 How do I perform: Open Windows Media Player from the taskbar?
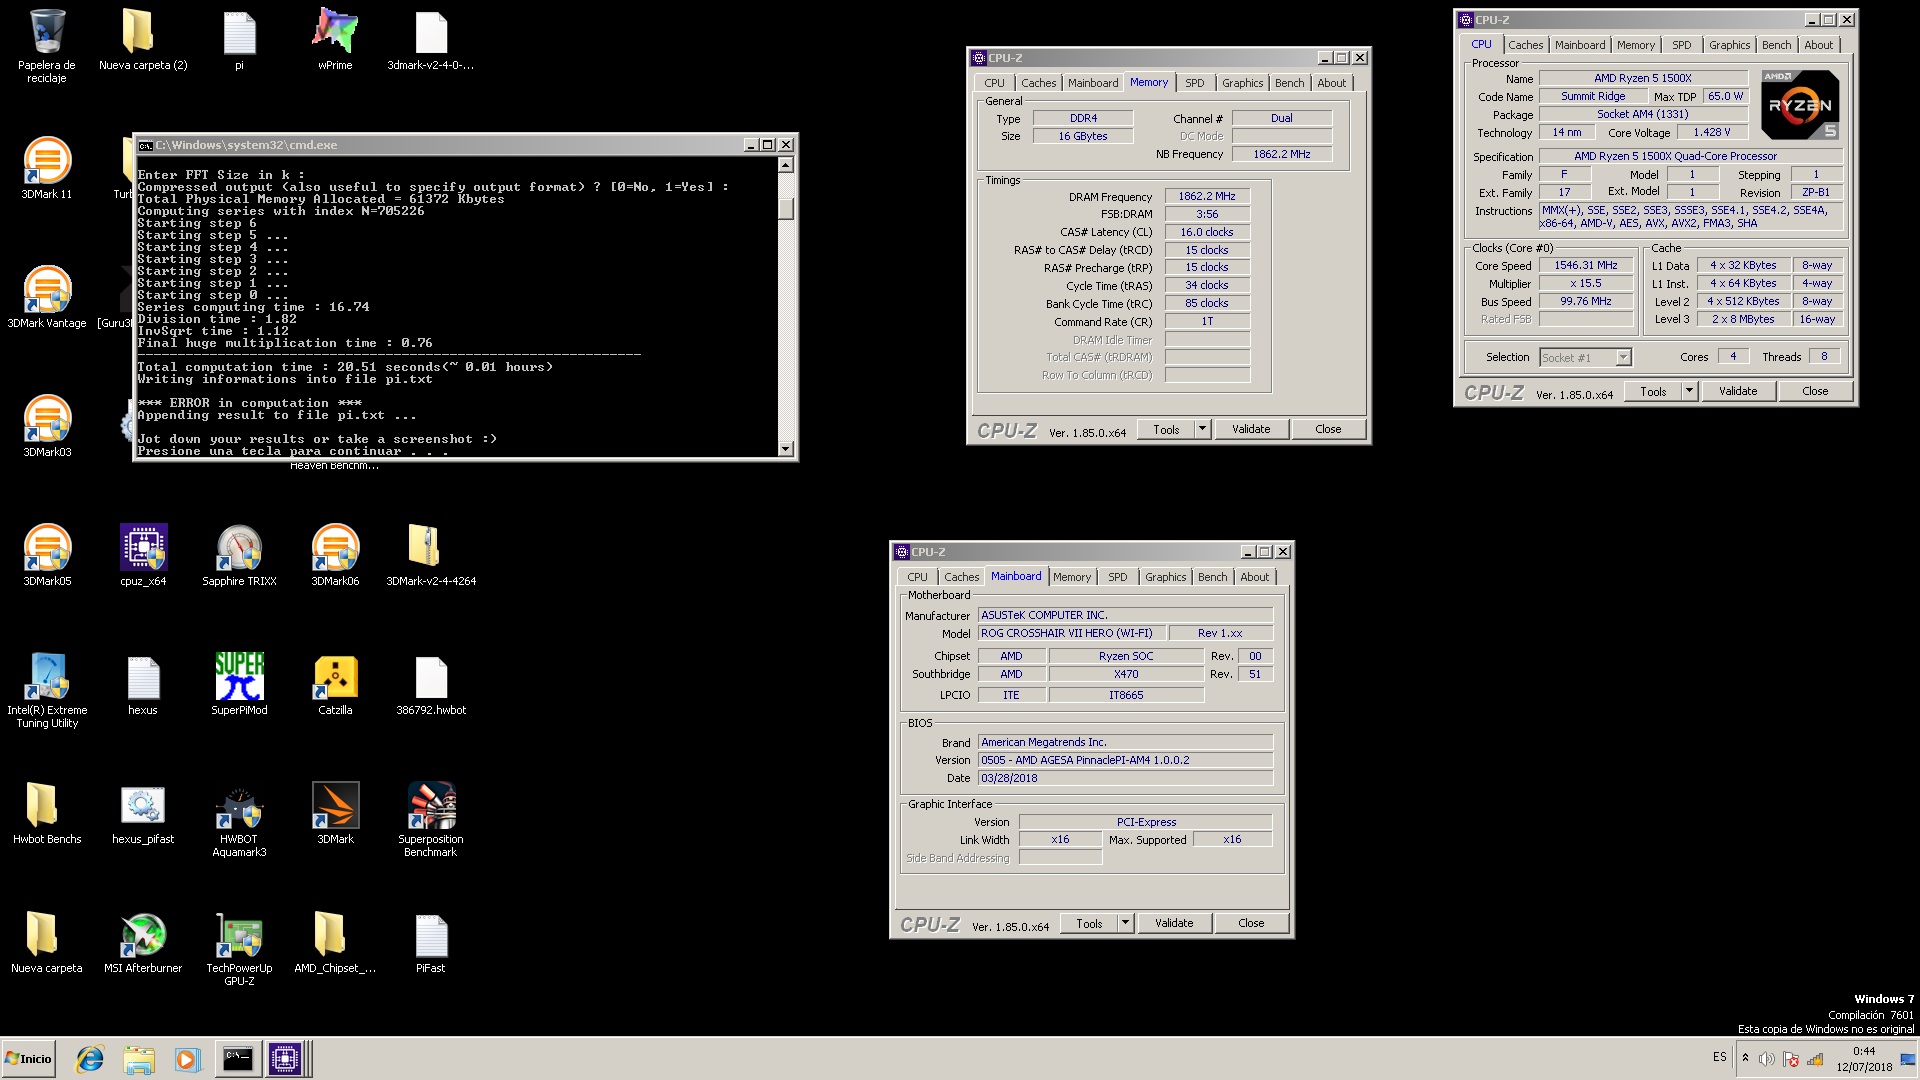coord(187,1059)
